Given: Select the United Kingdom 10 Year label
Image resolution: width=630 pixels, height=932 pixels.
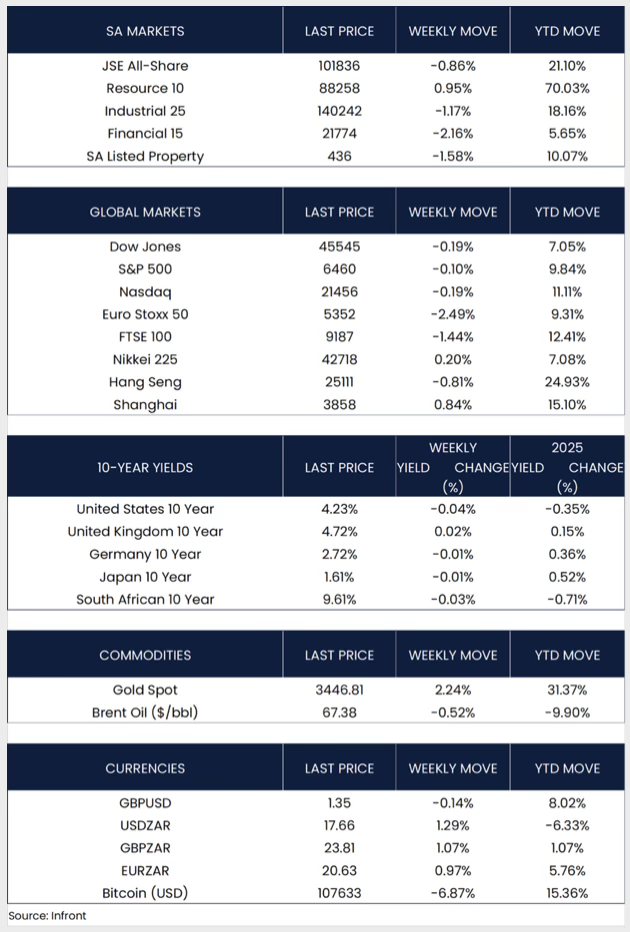Looking at the screenshot, I should [145, 532].
